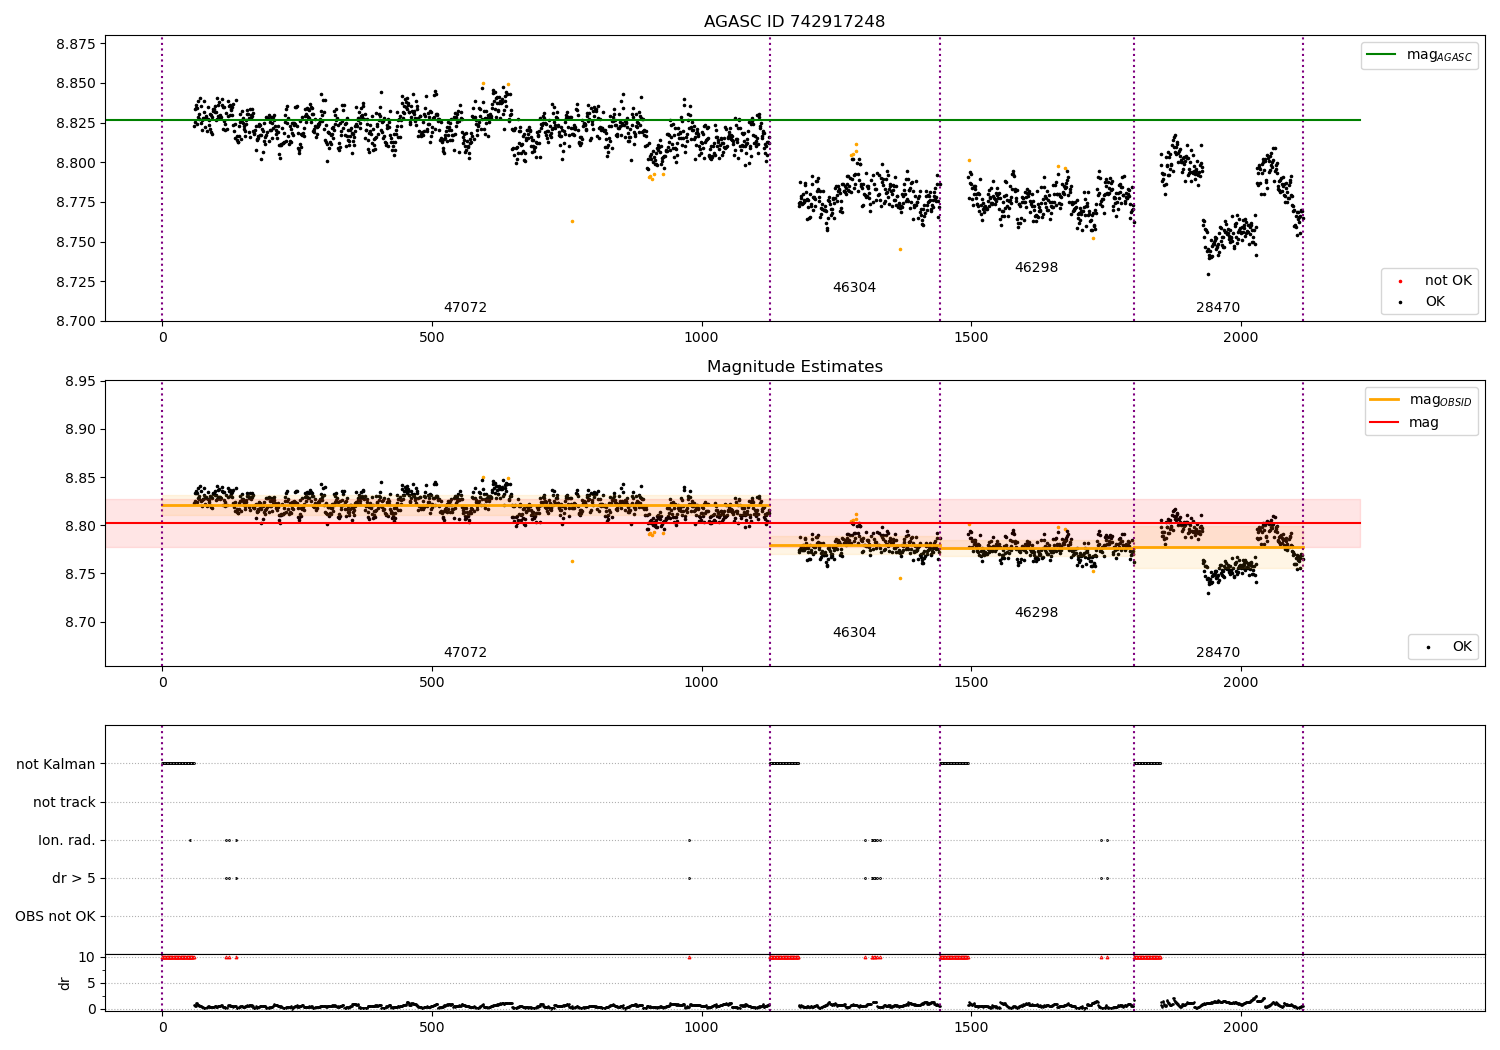Image resolution: width=1500 pixels, height=1050 pixels.
Task: Click the 8.800 y-axis tick label
Action: pos(76,163)
